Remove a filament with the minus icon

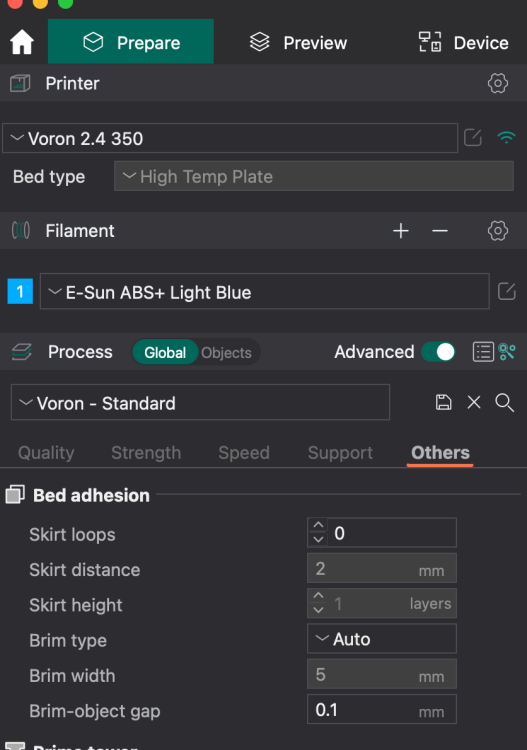439,231
